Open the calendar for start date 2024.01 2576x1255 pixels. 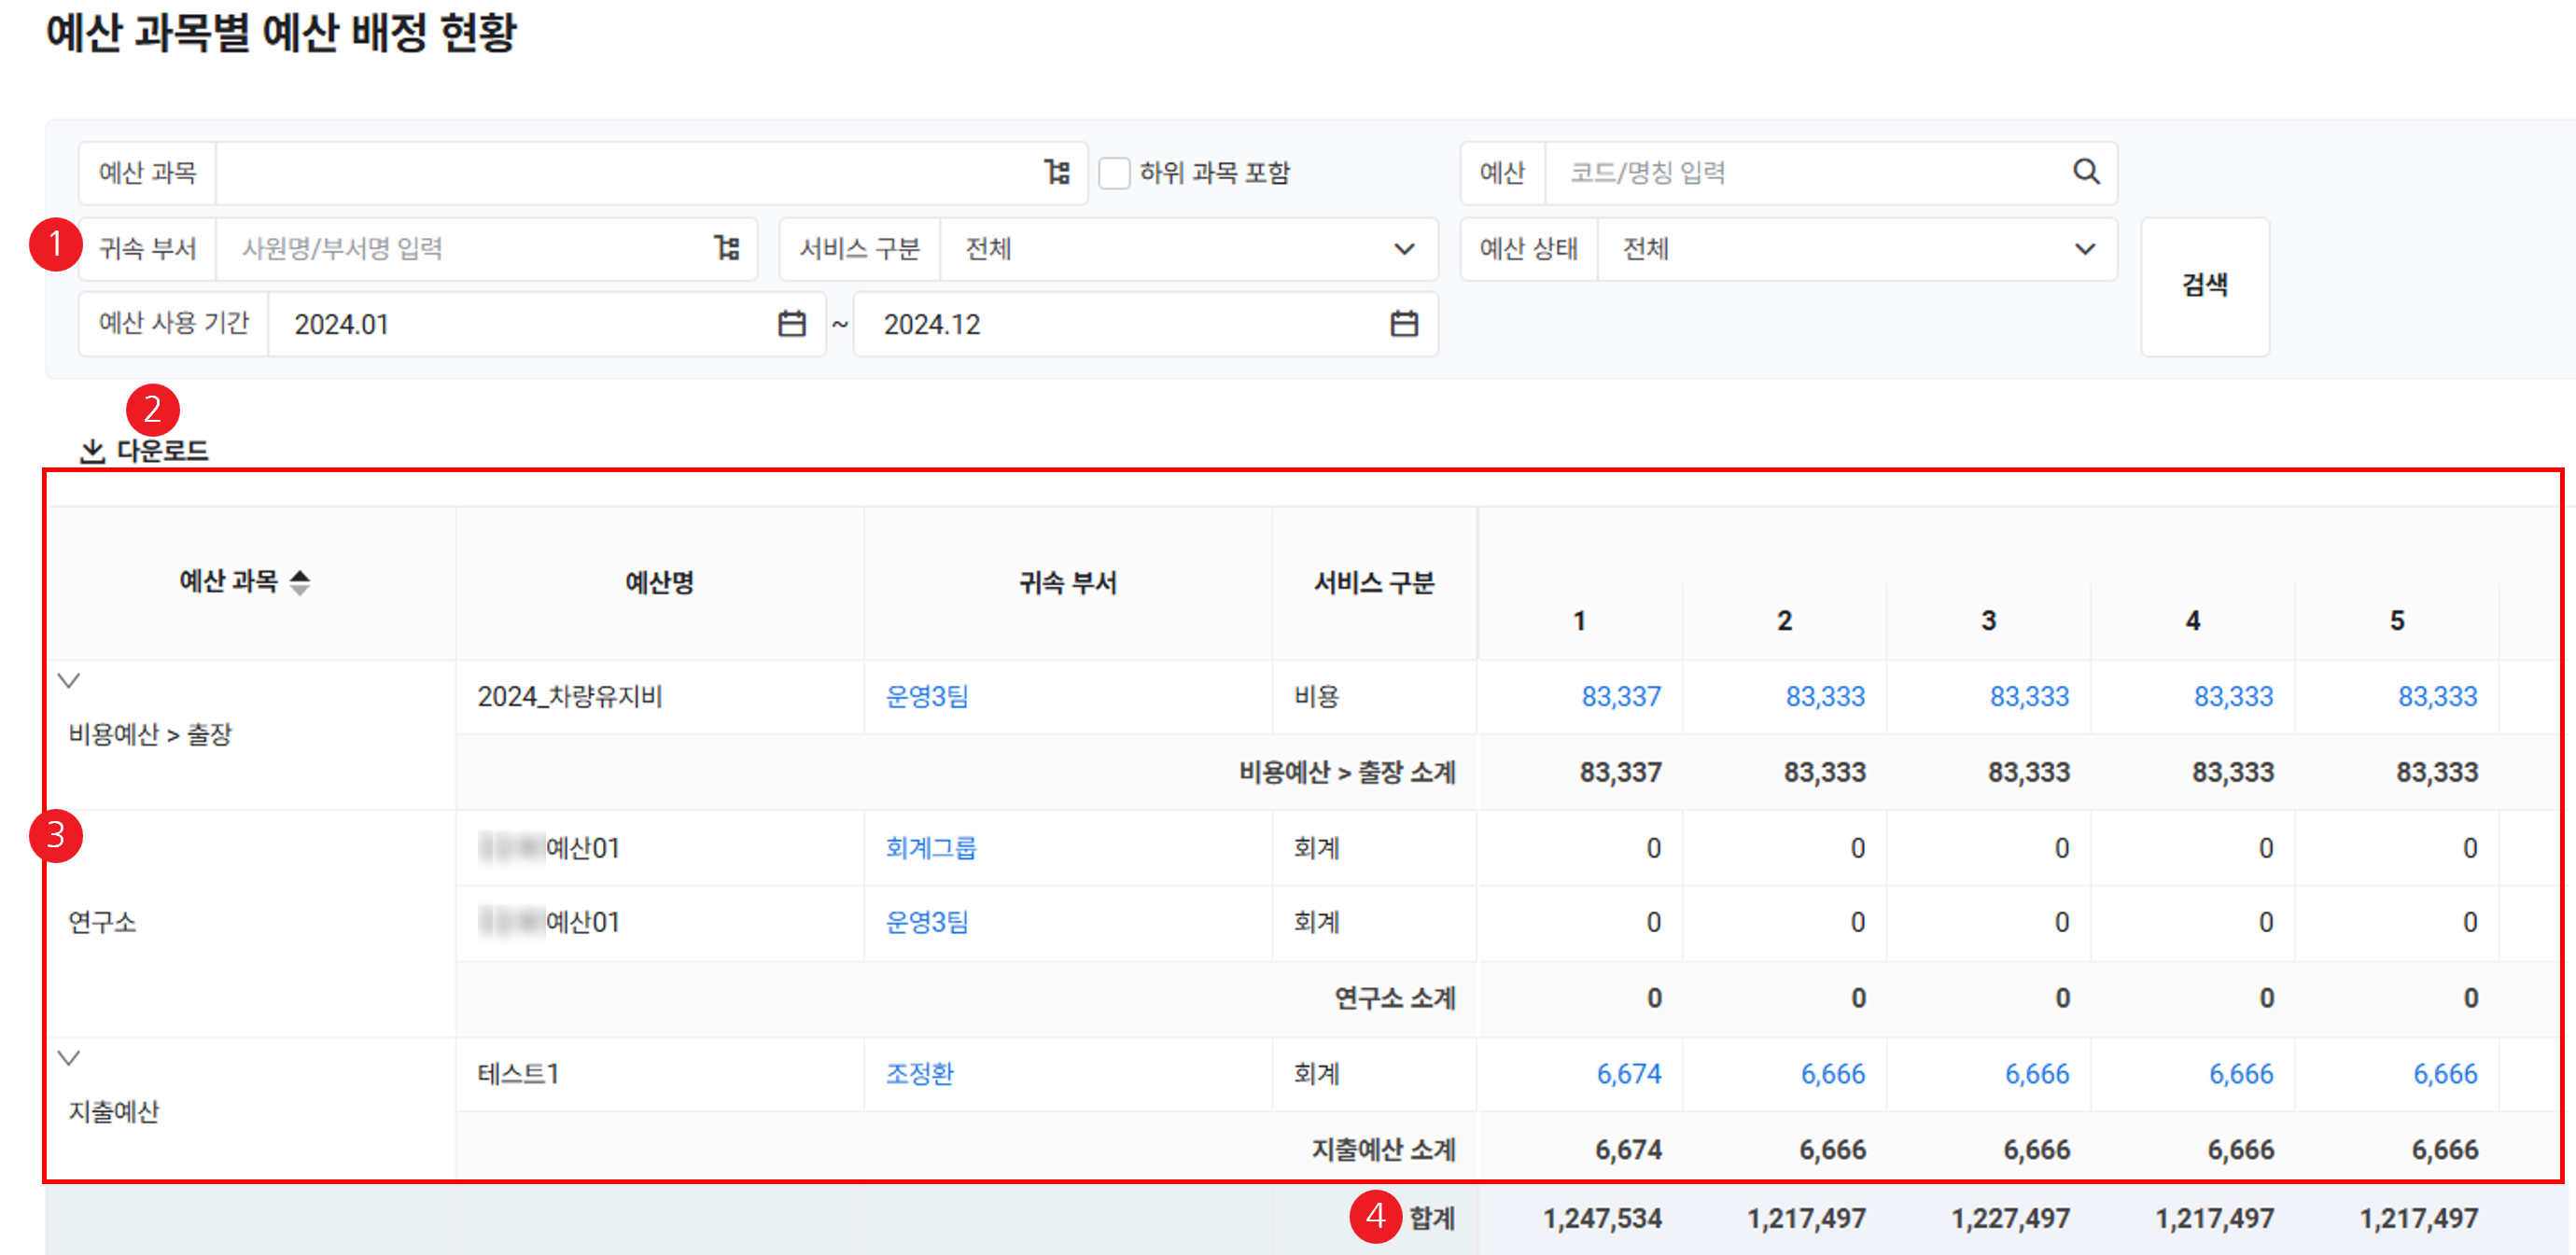pos(791,323)
